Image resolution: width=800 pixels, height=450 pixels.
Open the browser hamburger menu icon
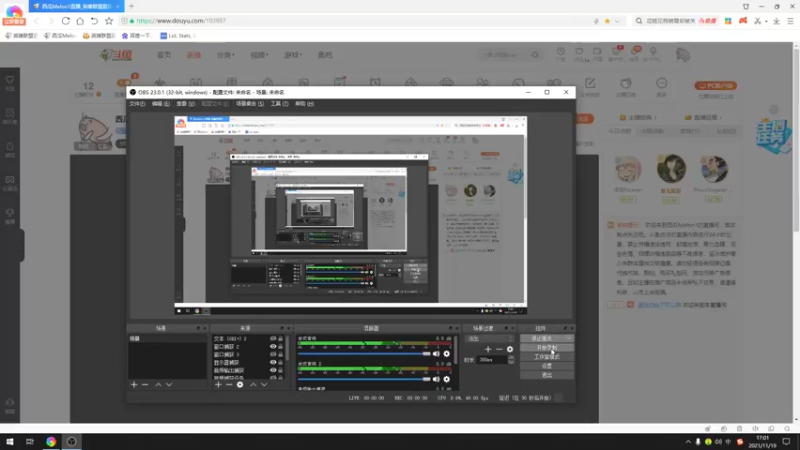tap(790, 21)
